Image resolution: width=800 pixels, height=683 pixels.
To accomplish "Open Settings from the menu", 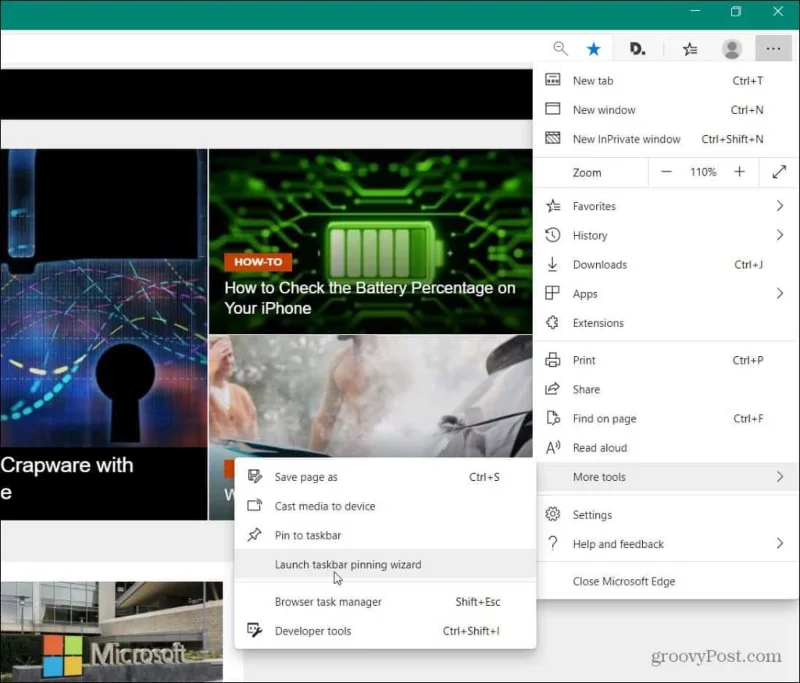I will point(665,515).
